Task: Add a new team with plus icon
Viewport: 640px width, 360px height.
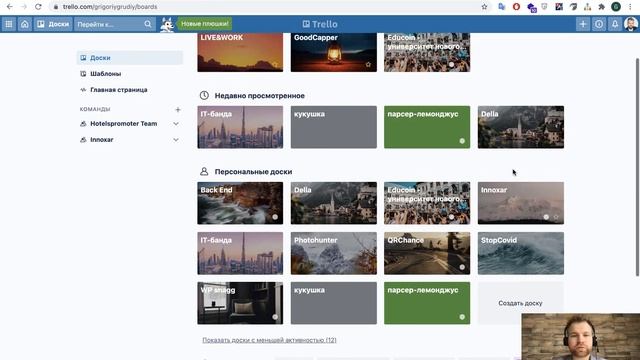Action: click(178, 109)
